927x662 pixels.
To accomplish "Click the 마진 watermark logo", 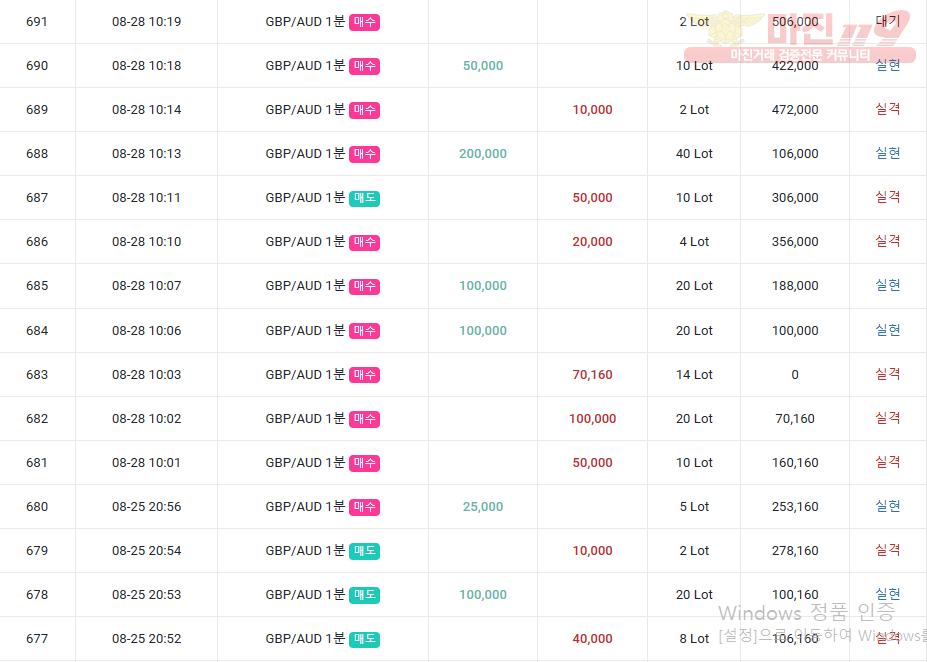I will tap(812, 36).
